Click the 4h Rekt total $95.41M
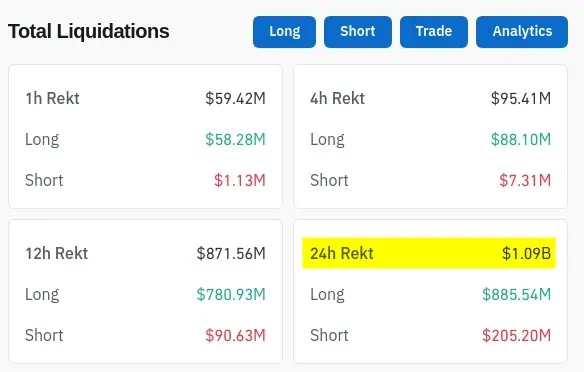This screenshot has height=372, width=584. point(521,99)
